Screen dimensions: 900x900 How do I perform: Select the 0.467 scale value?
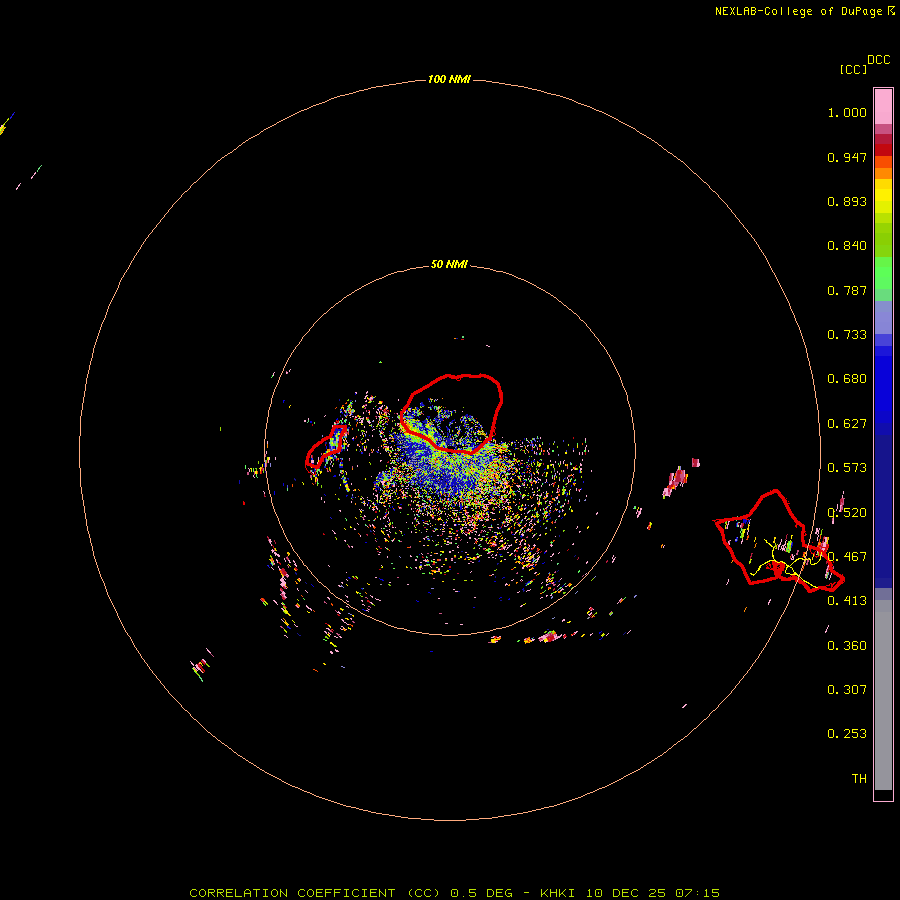pos(847,557)
